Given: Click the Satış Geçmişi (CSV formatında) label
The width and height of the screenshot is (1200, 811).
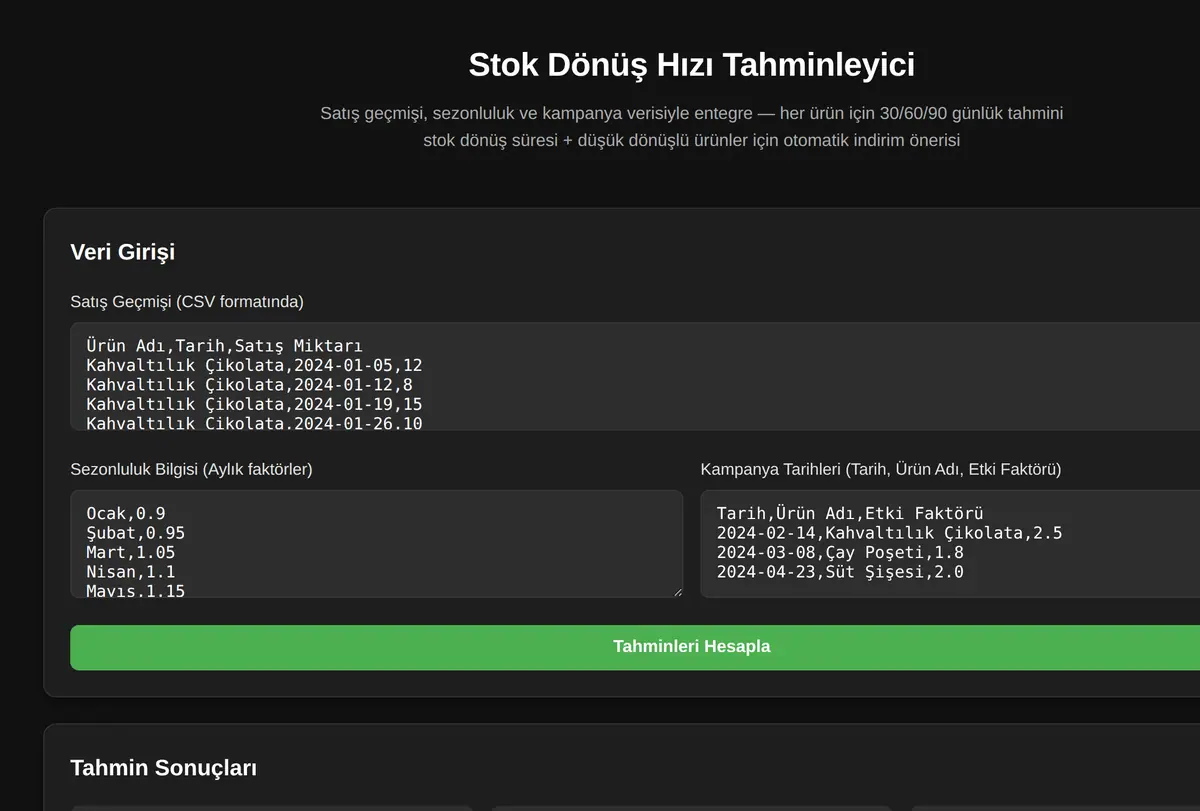Looking at the screenshot, I should 187,301.
